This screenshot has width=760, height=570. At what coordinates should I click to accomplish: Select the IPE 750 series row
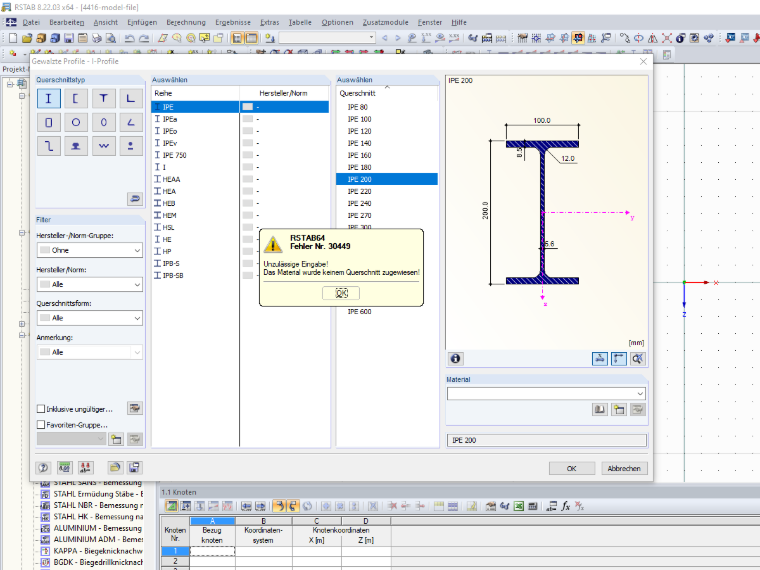240,155
